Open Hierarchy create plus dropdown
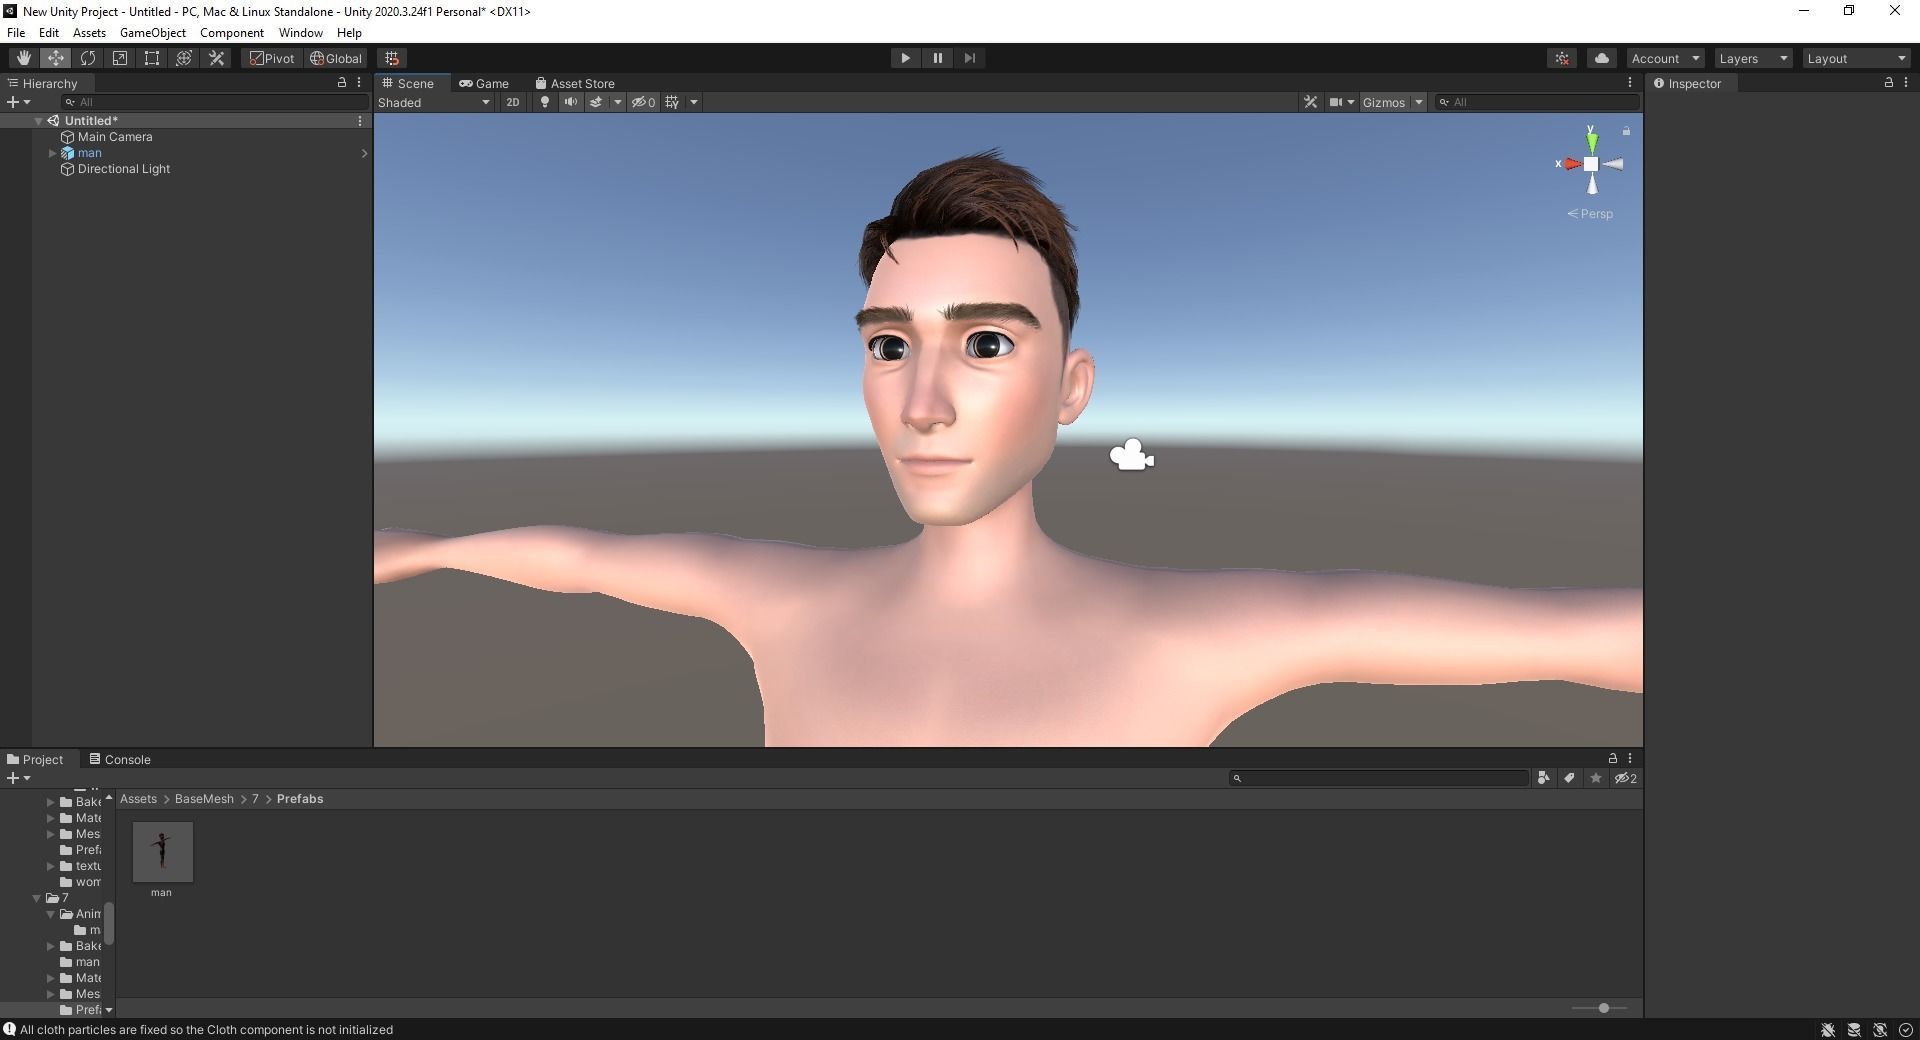This screenshot has width=1920, height=1040. tap(18, 102)
